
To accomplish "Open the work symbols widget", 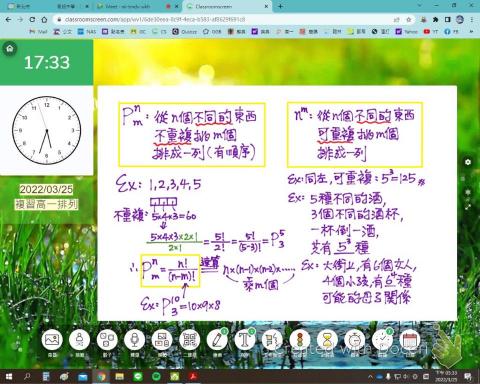I will pos(272,340).
